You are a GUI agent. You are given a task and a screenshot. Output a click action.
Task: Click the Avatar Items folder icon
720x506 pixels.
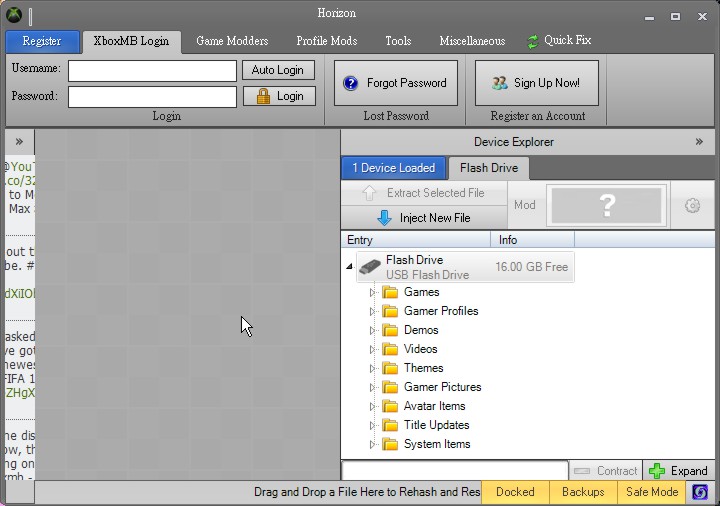tap(390, 406)
